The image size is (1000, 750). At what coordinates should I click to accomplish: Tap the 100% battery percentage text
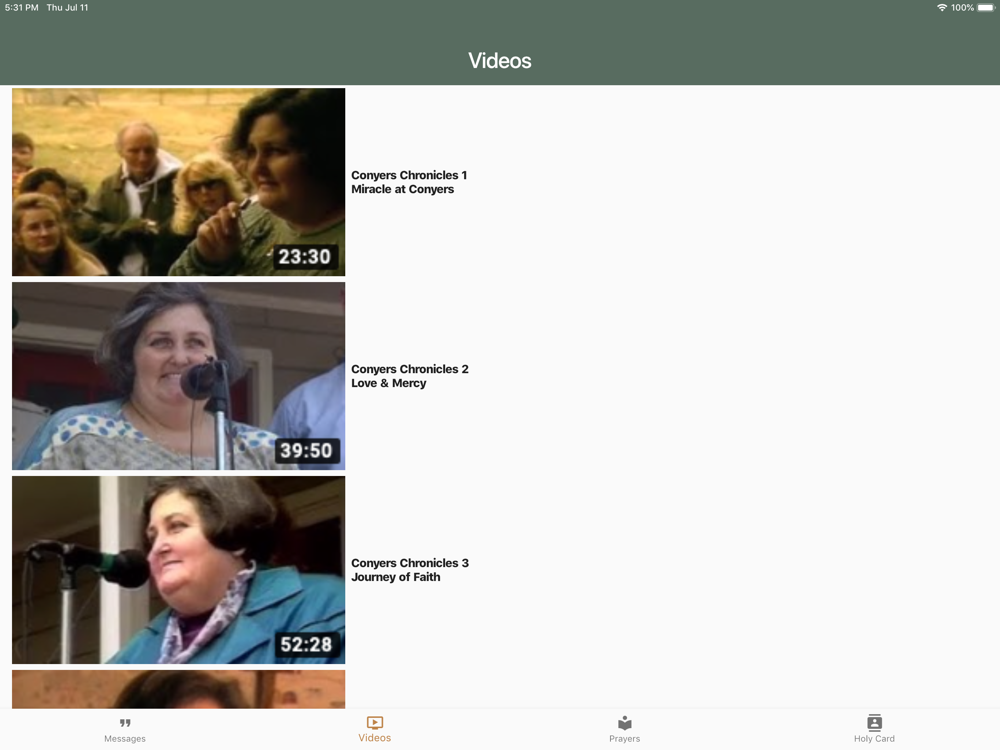[962, 8]
